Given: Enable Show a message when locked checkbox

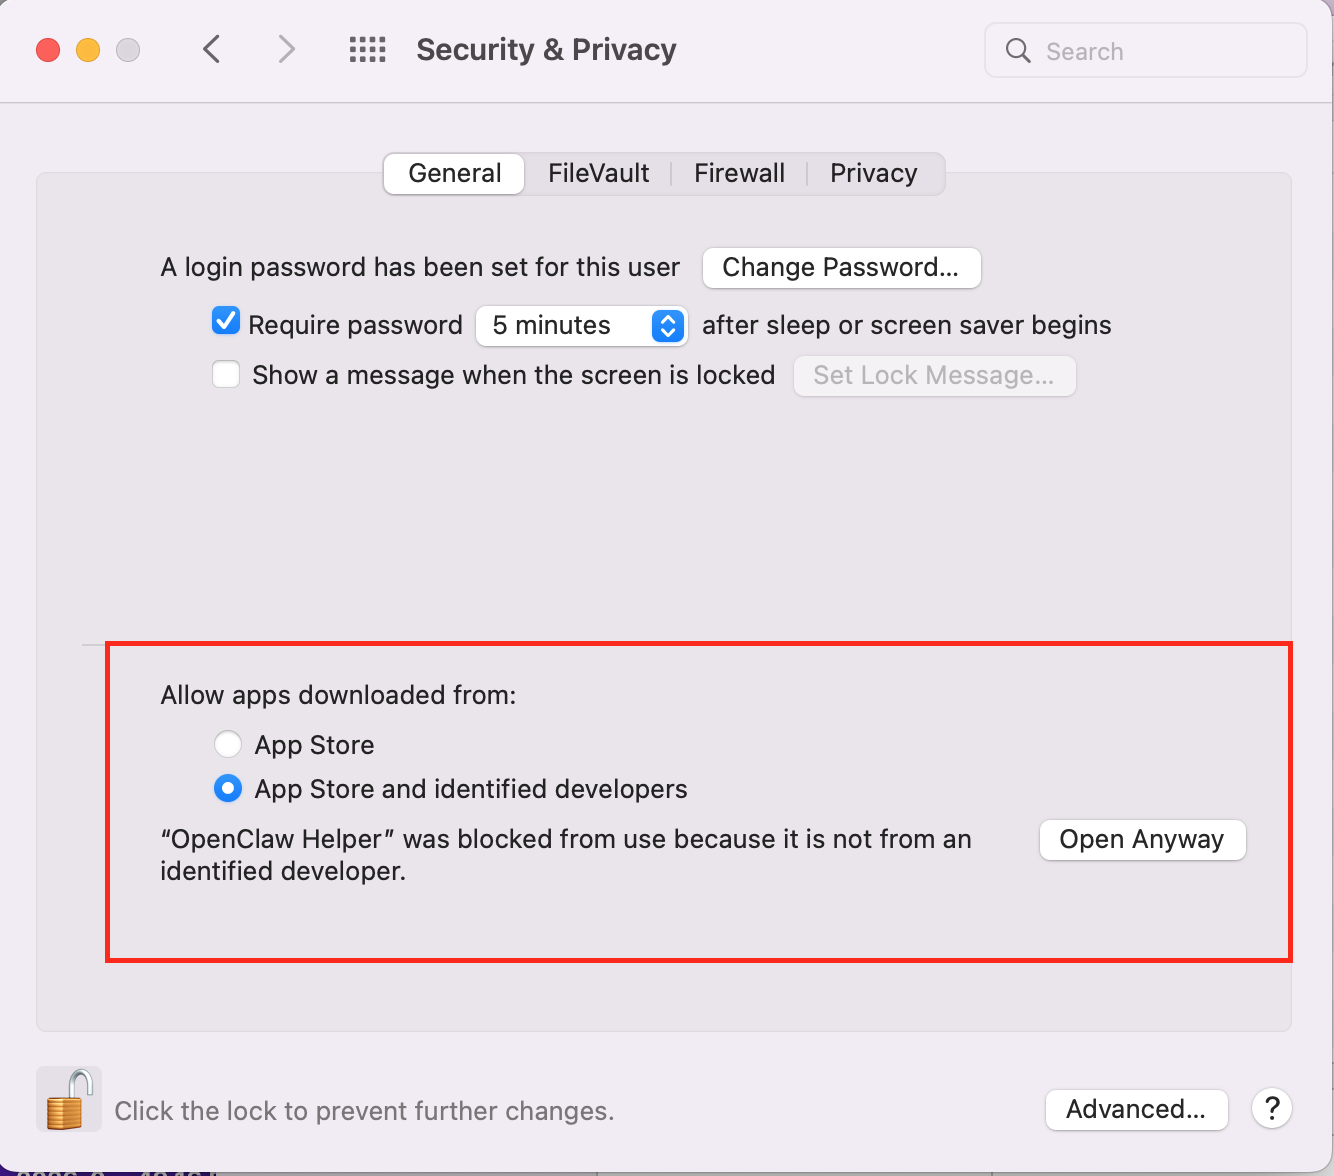Looking at the screenshot, I should 226,375.
